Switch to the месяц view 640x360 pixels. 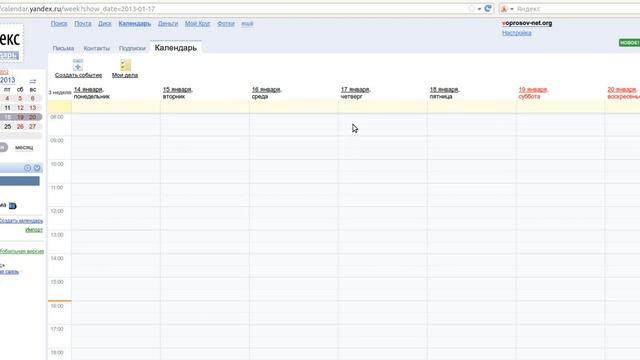tap(24, 147)
